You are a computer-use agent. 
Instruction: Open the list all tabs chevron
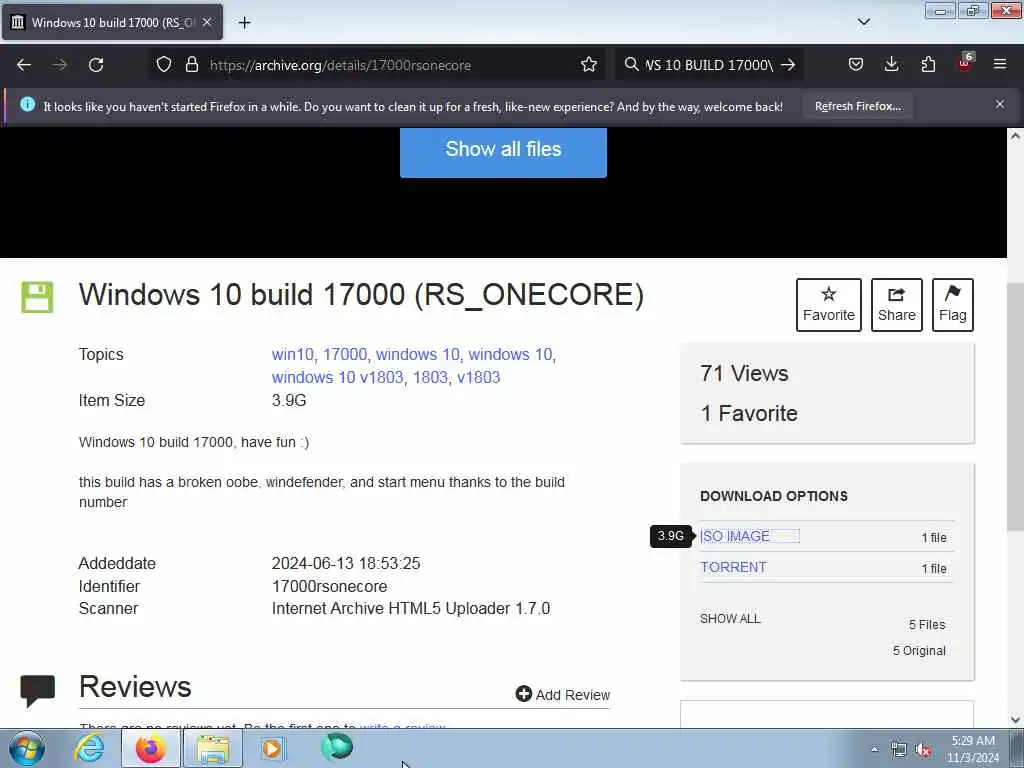pos(863,22)
